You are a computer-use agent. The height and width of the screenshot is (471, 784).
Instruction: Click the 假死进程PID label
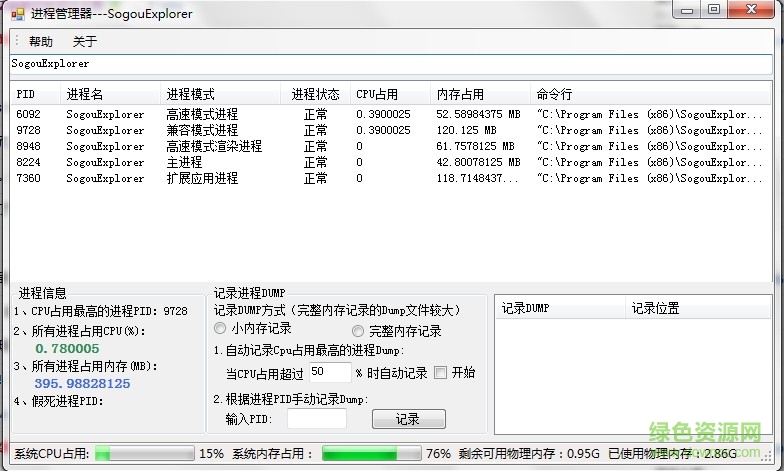[x=58, y=401]
